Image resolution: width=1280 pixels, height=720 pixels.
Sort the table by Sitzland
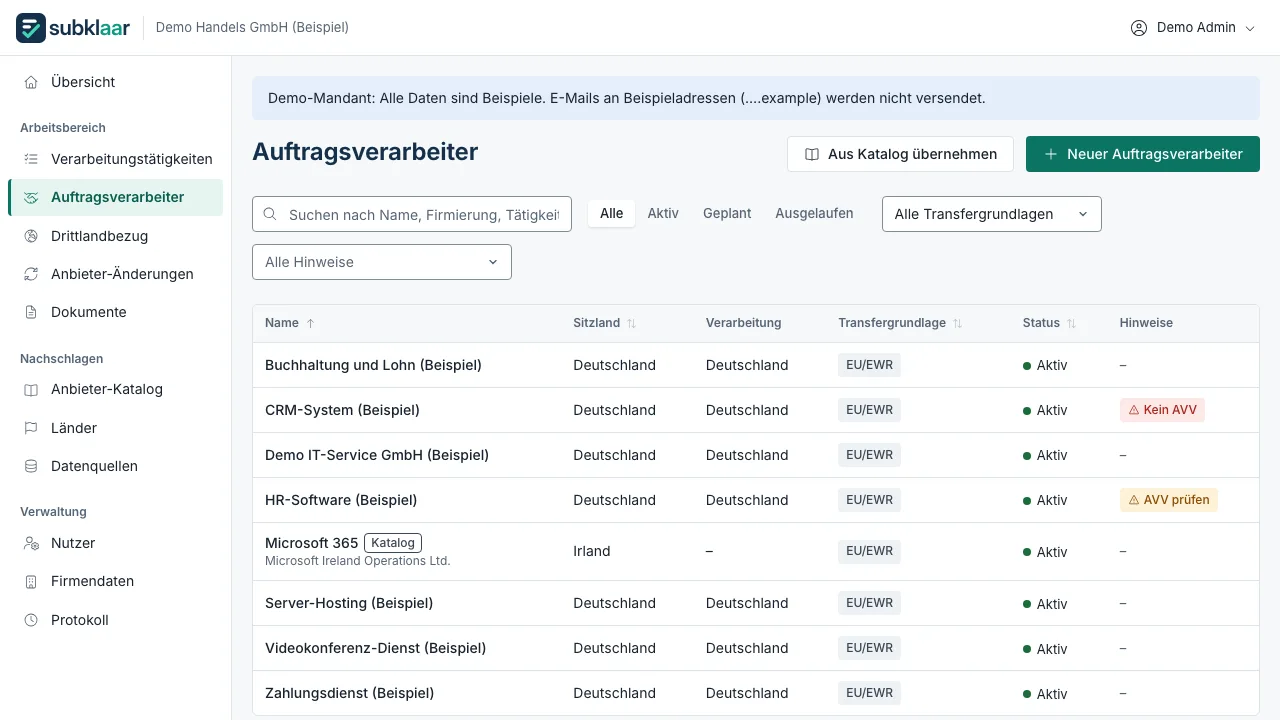tap(604, 323)
